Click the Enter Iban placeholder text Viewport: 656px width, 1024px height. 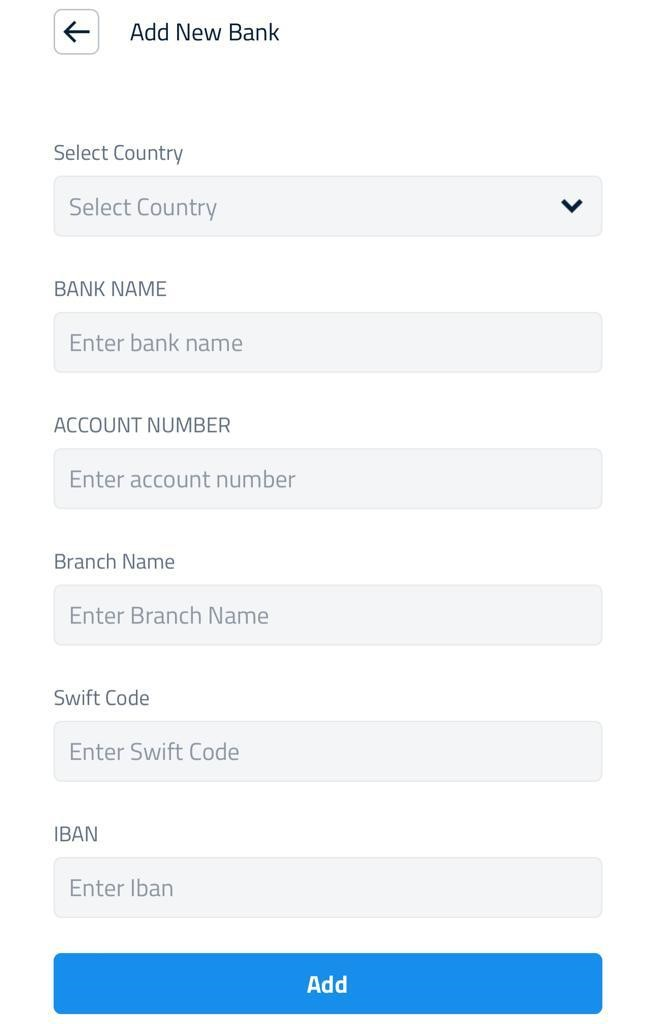tap(122, 888)
